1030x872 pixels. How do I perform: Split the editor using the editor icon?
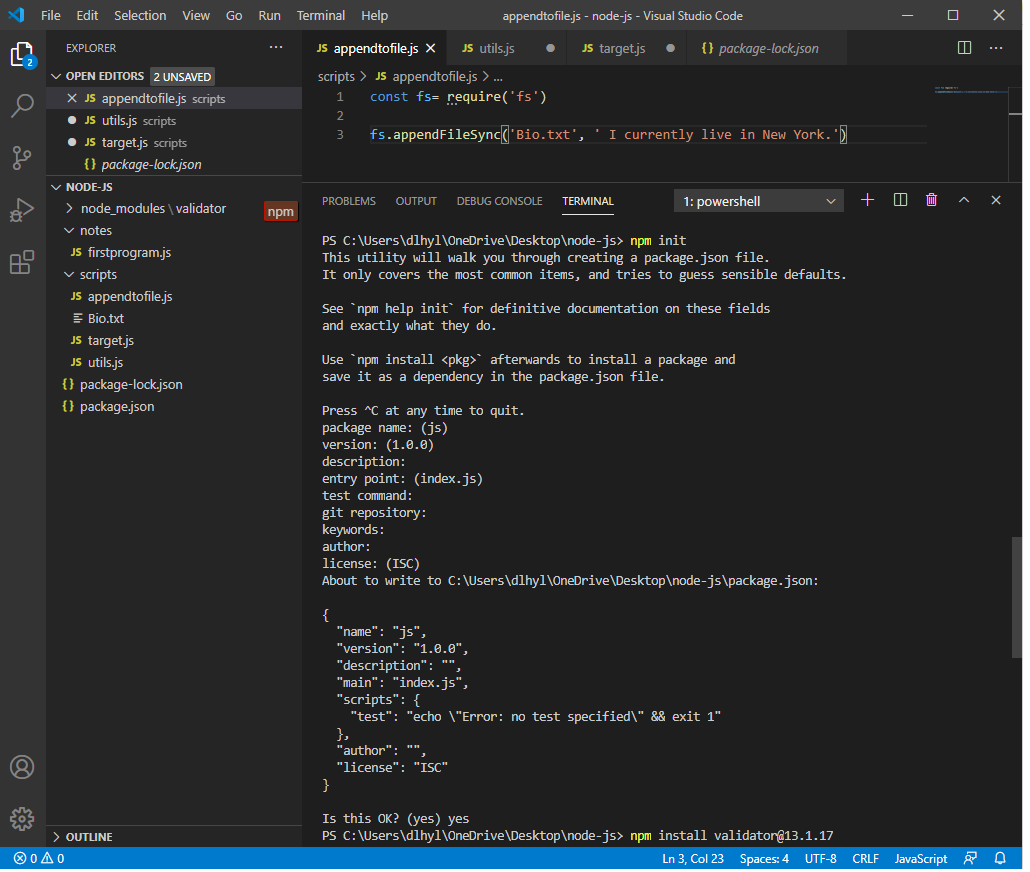tap(963, 47)
